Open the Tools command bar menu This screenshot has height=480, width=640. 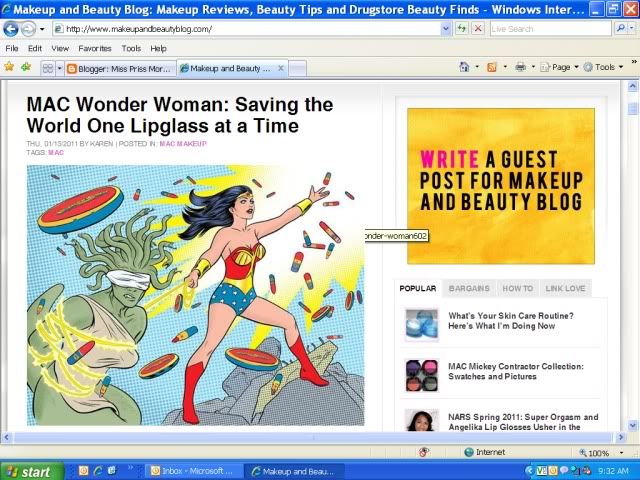pyautogui.click(x=604, y=67)
